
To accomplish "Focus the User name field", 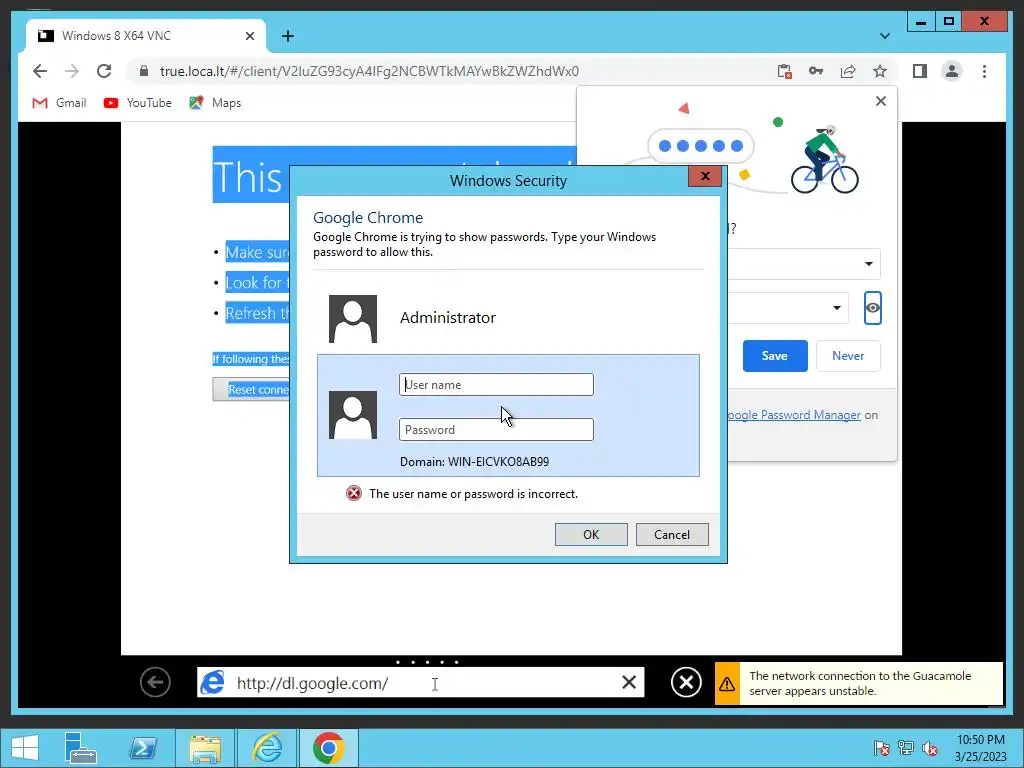I will [x=496, y=385].
